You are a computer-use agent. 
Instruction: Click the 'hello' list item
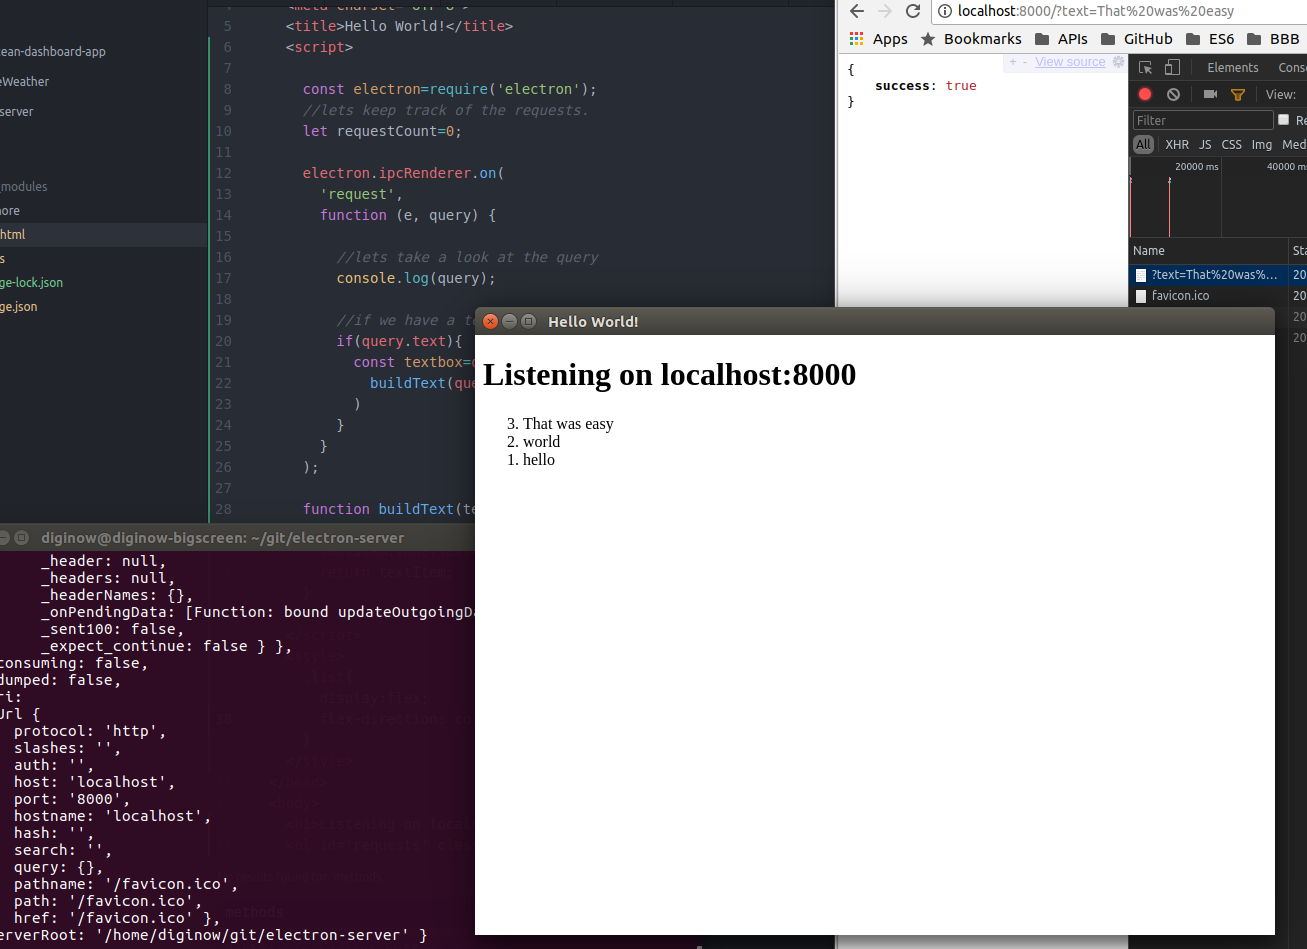pyautogui.click(x=539, y=460)
